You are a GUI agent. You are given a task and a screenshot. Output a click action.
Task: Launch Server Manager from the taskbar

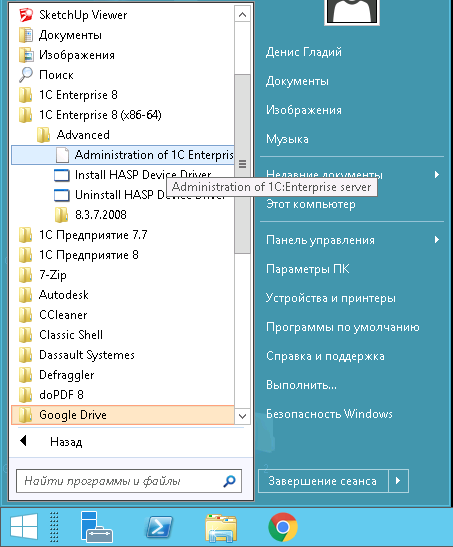tap(96, 527)
